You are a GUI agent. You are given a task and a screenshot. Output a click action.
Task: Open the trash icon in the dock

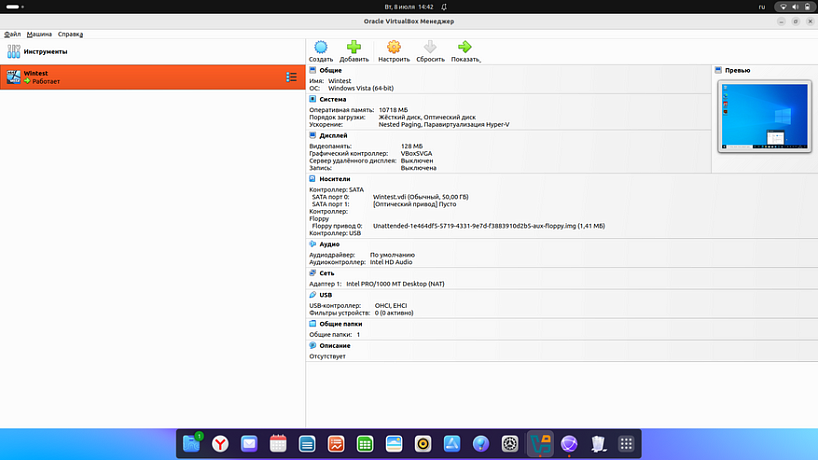click(x=598, y=443)
